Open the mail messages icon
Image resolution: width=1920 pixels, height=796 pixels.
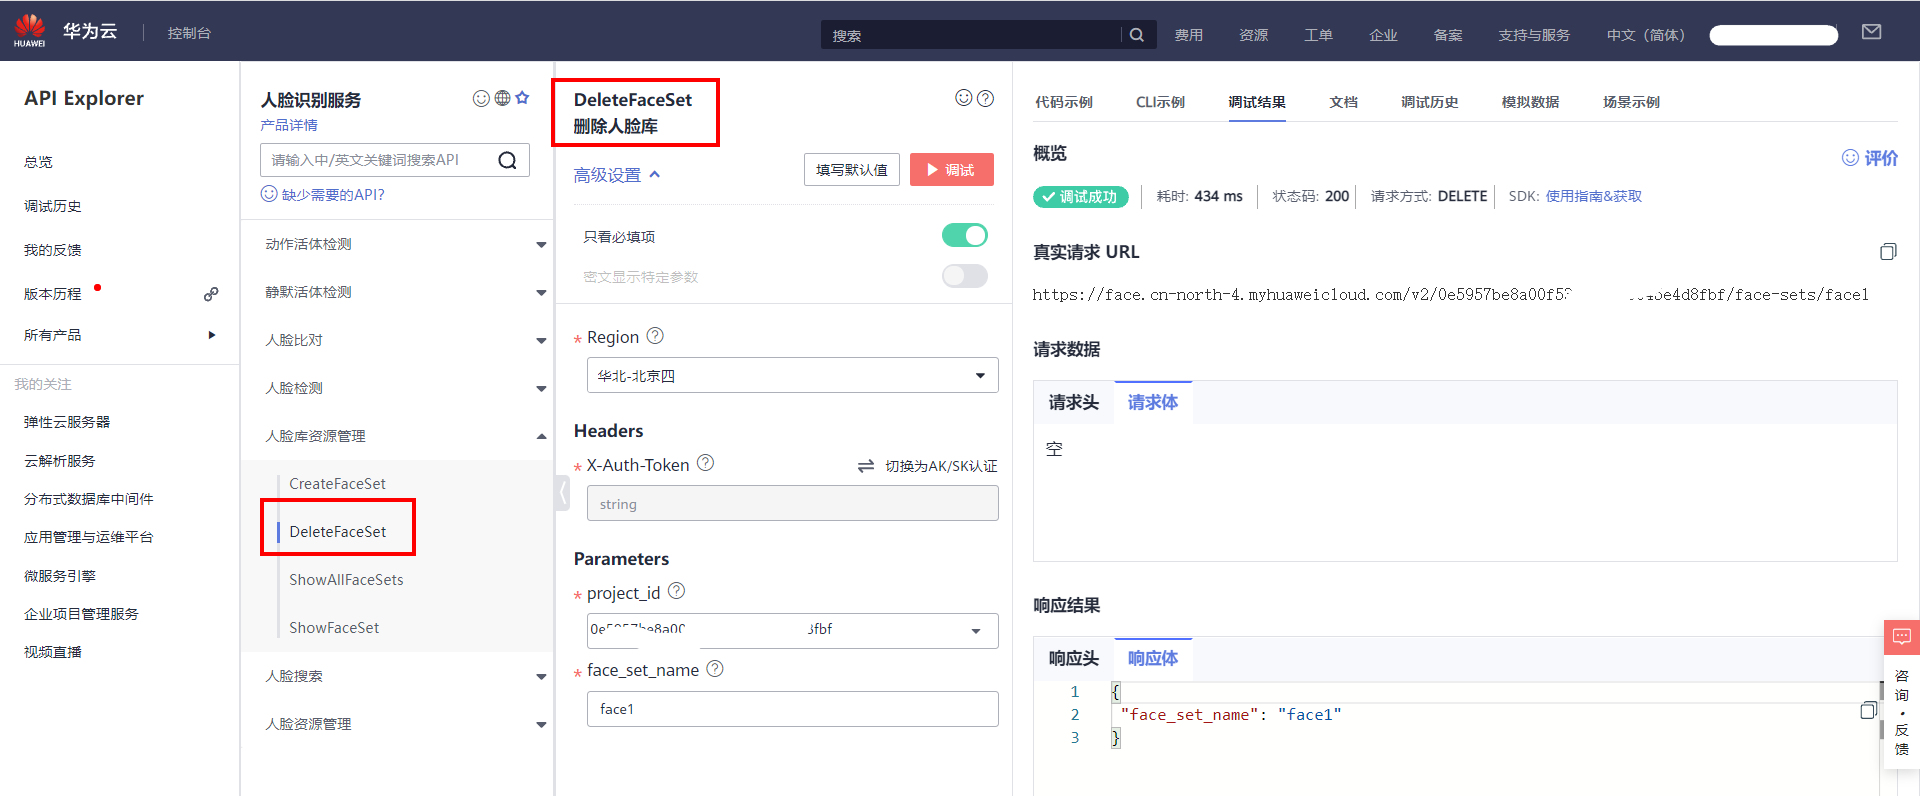coord(1872,33)
